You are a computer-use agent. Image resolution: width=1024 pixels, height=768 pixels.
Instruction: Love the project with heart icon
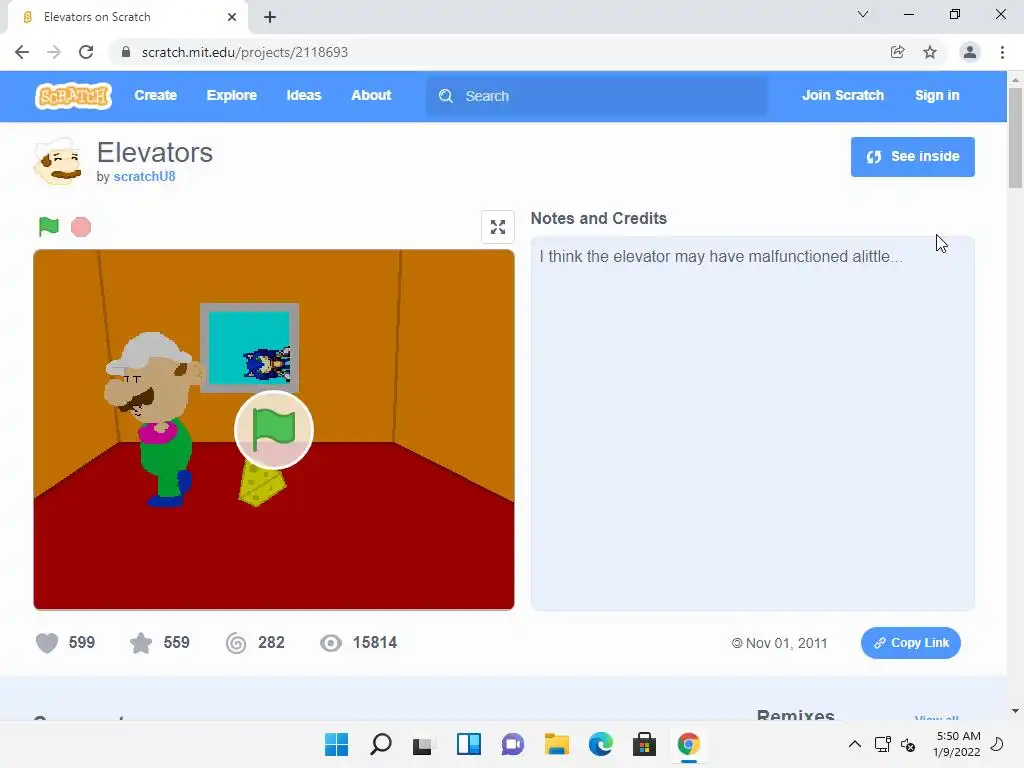coord(47,643)
